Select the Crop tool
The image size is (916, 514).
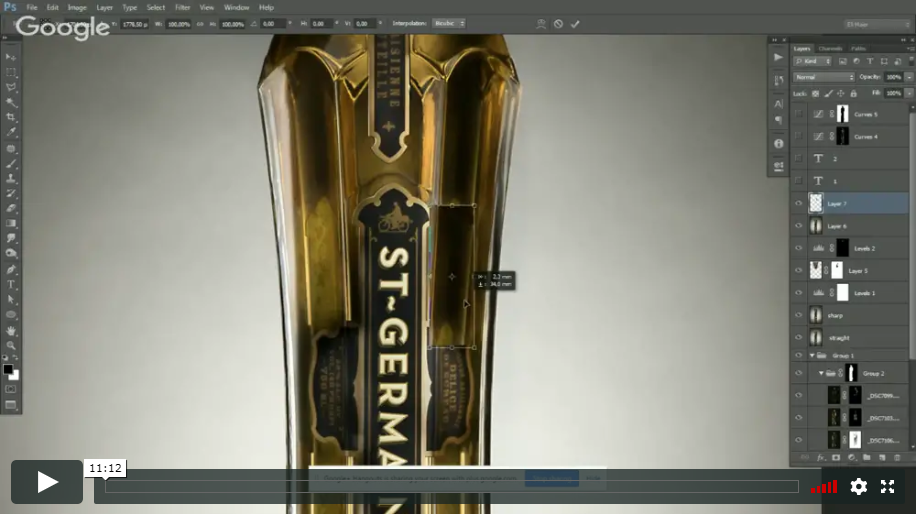pyautogui.click(x=11, y=117)
